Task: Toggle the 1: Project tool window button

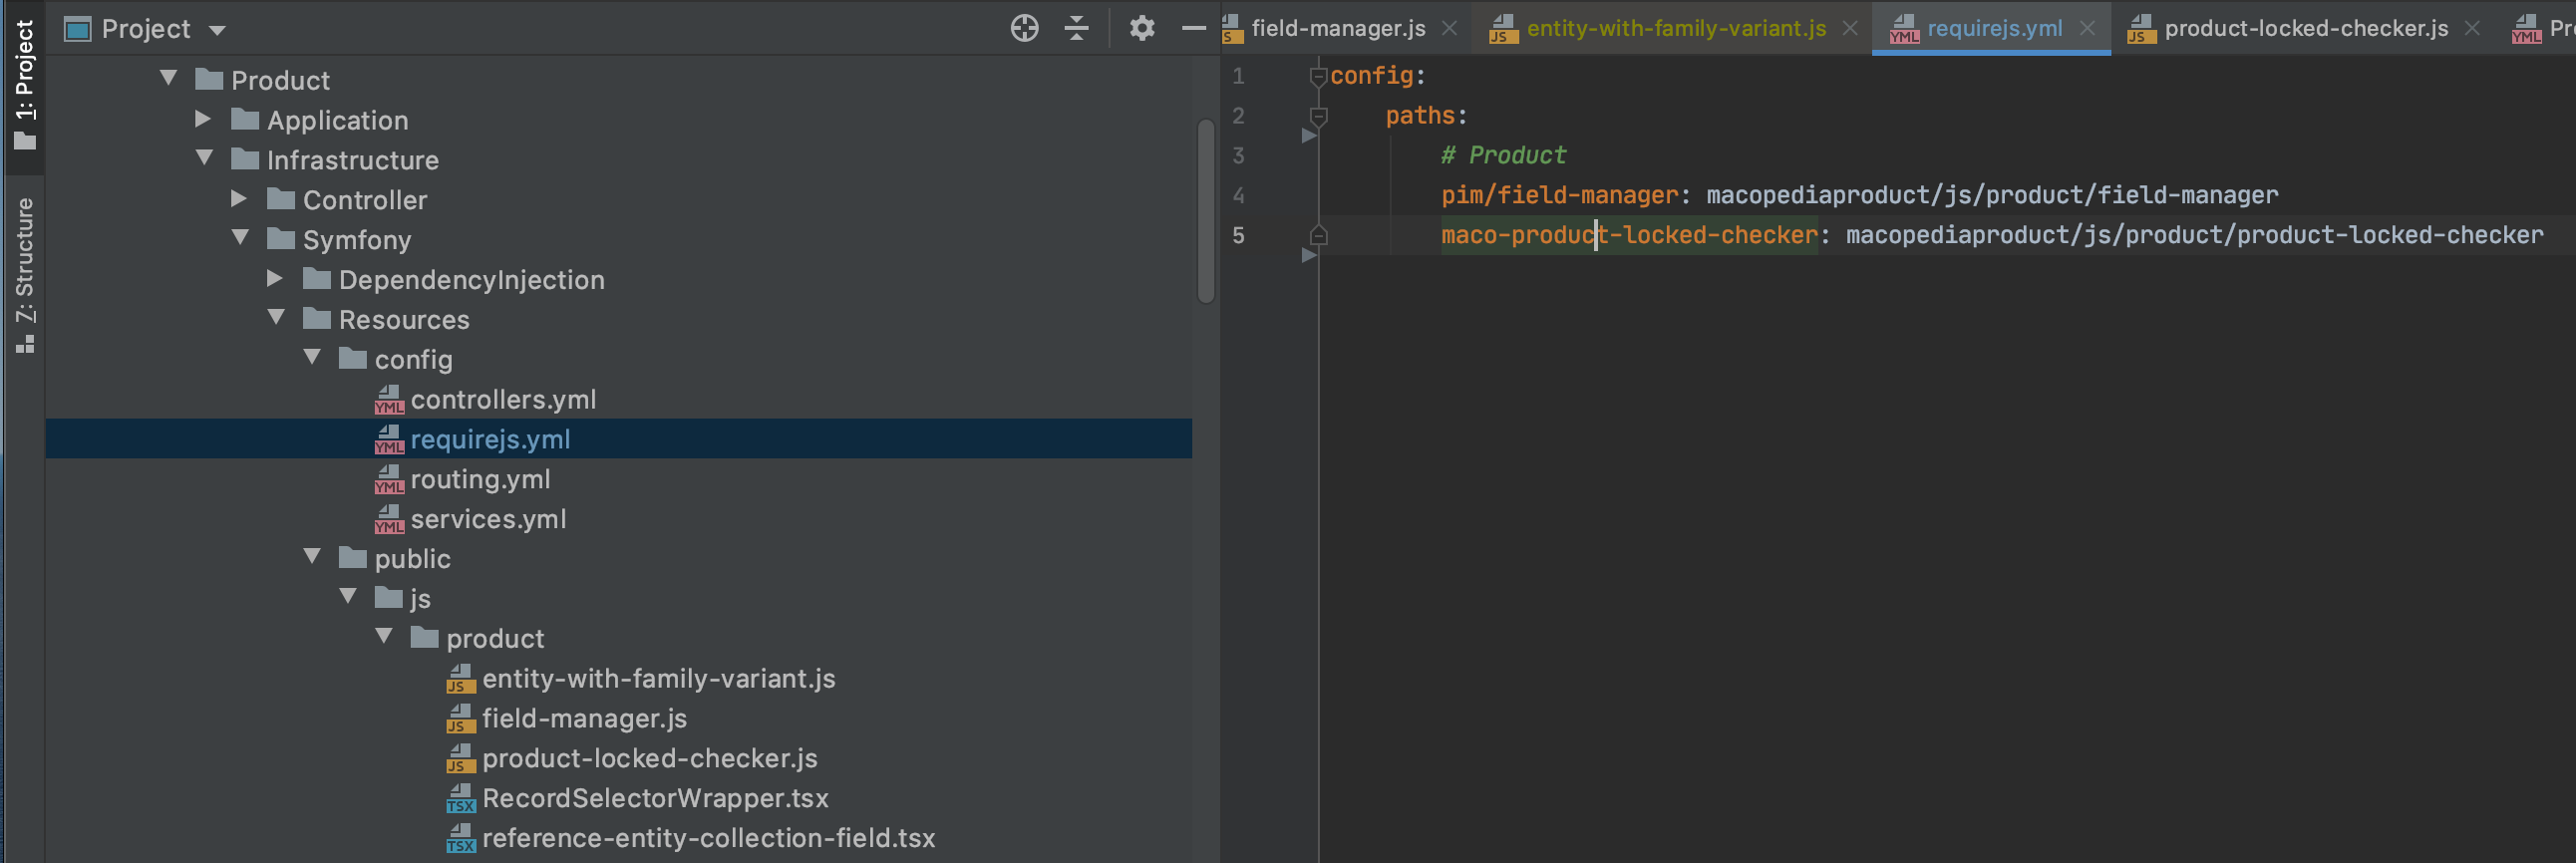Action: coord(24,84)
